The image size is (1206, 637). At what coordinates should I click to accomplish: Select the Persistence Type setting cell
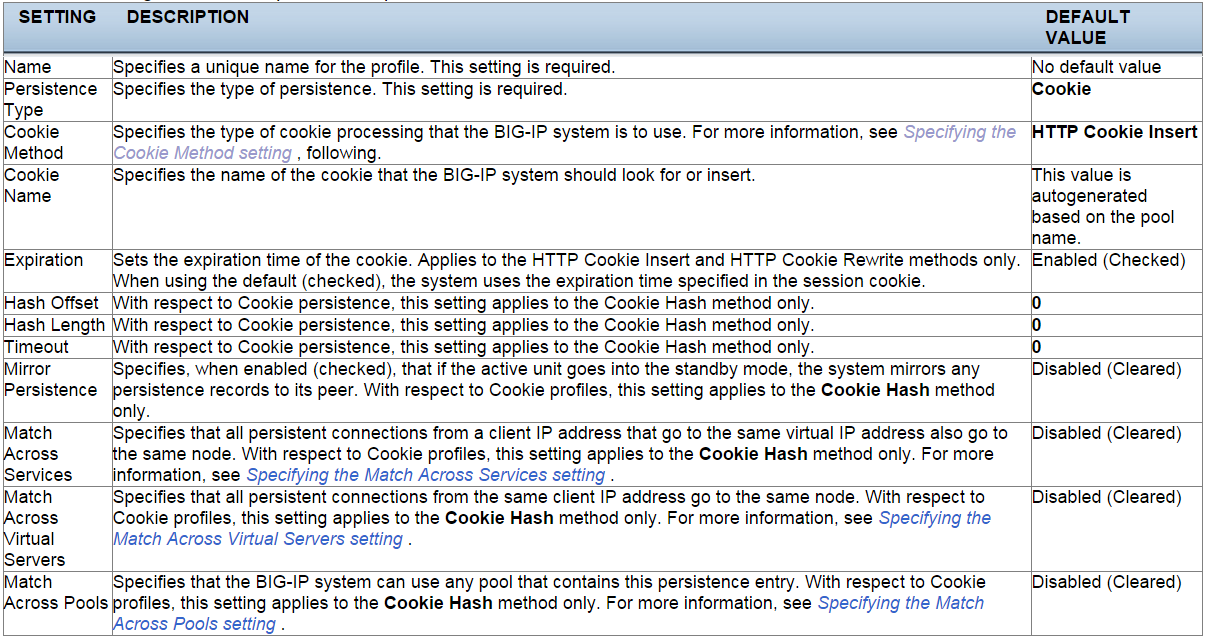click(x=51, y=99)
